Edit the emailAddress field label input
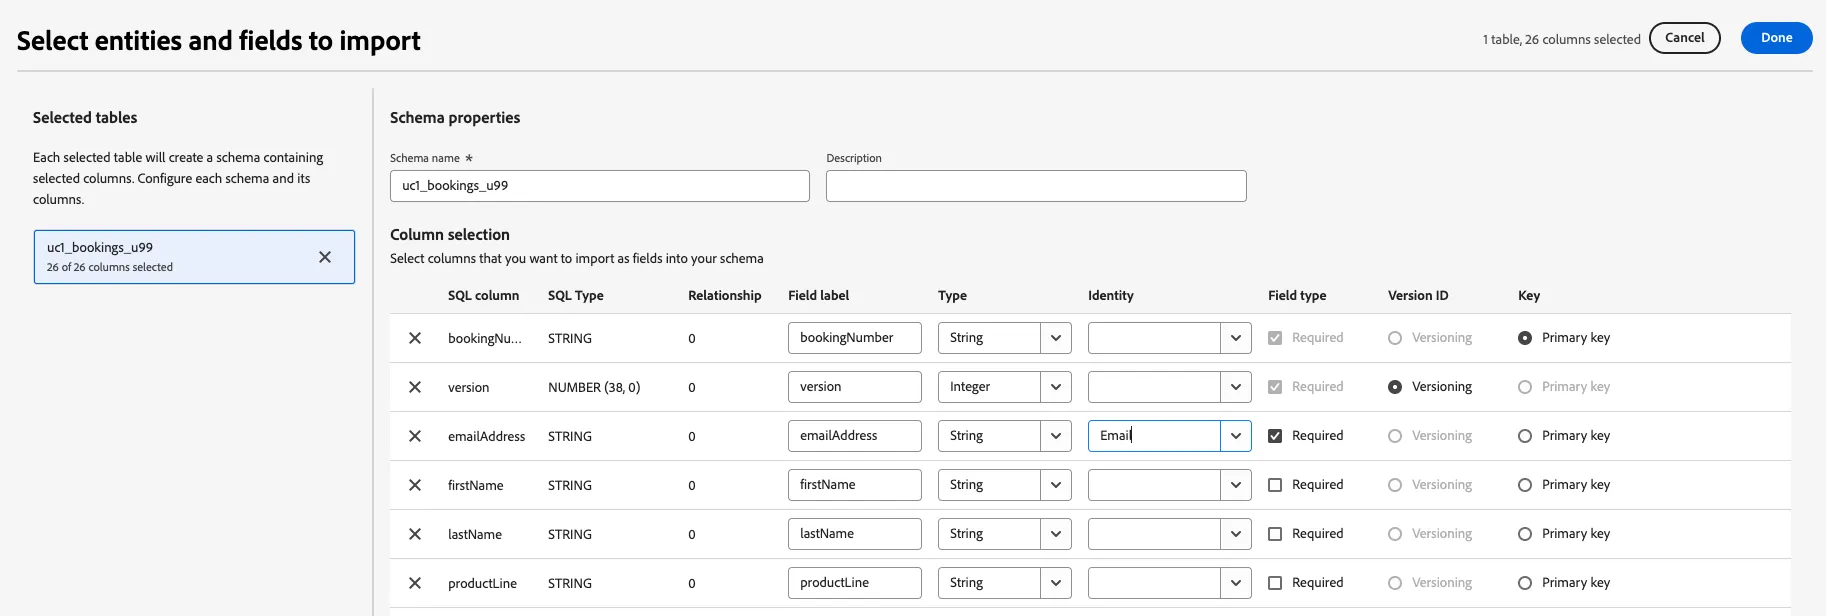 855,436
